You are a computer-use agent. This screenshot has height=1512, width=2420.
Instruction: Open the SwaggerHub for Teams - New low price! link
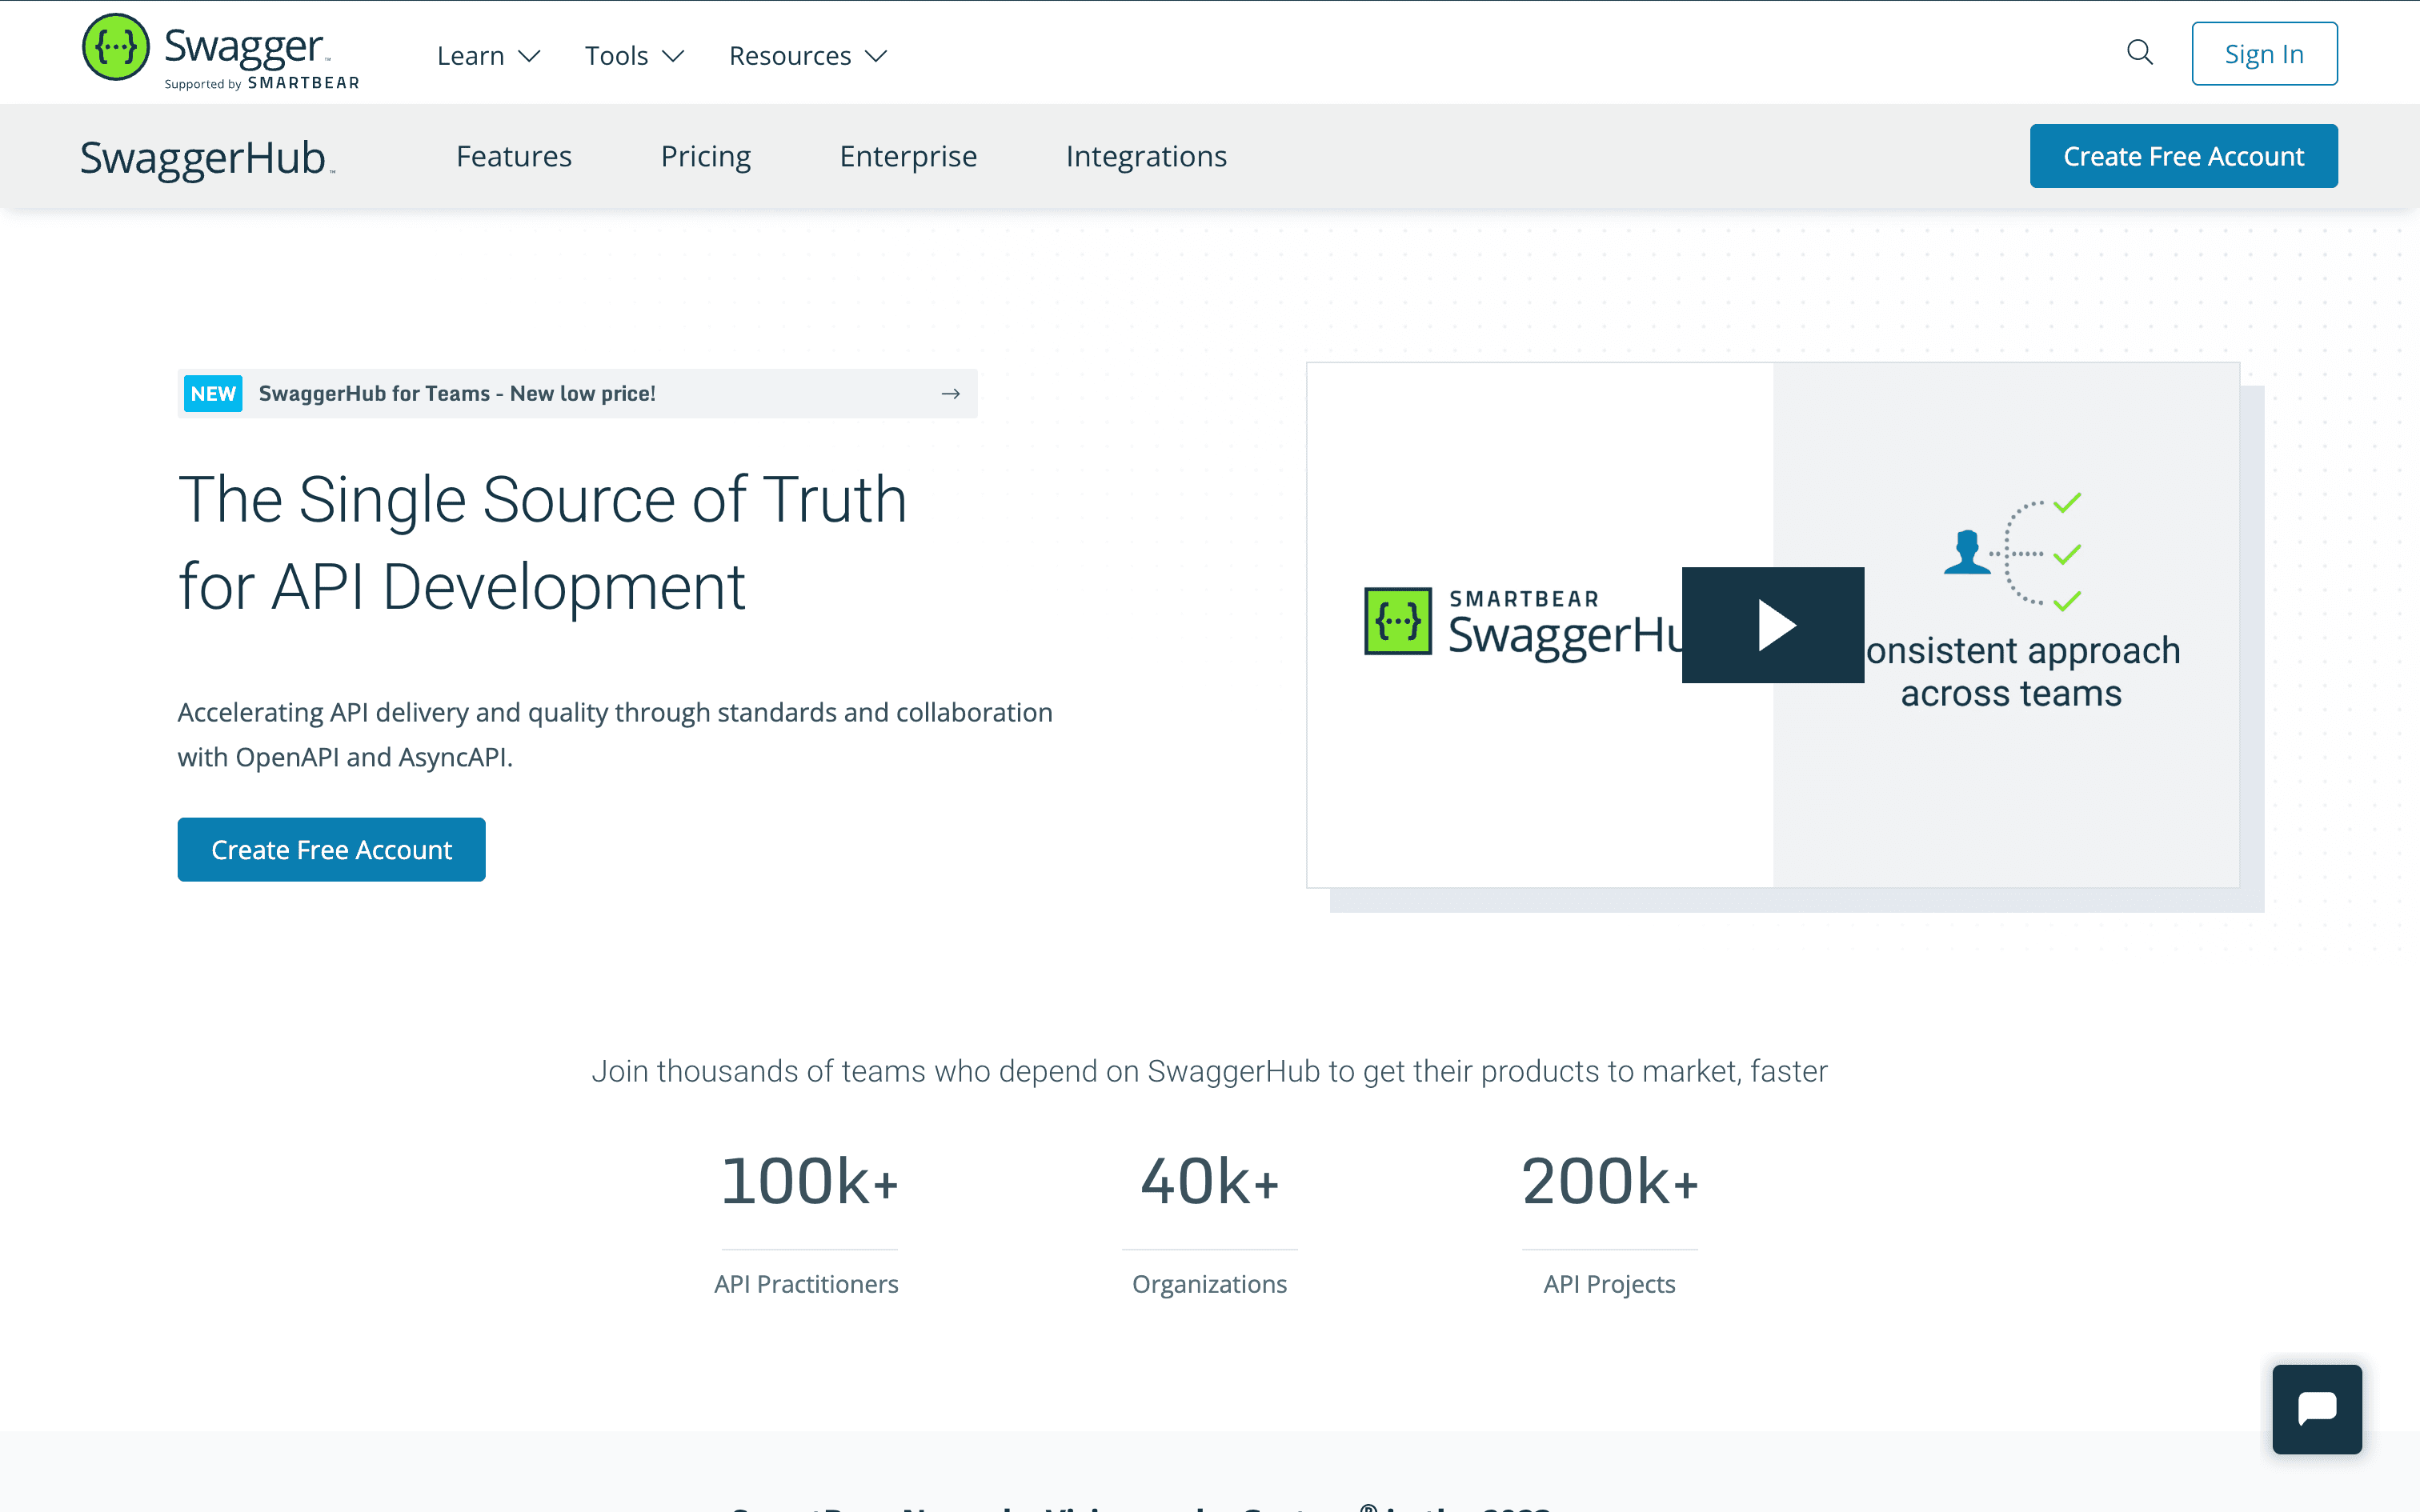point(577,394)
